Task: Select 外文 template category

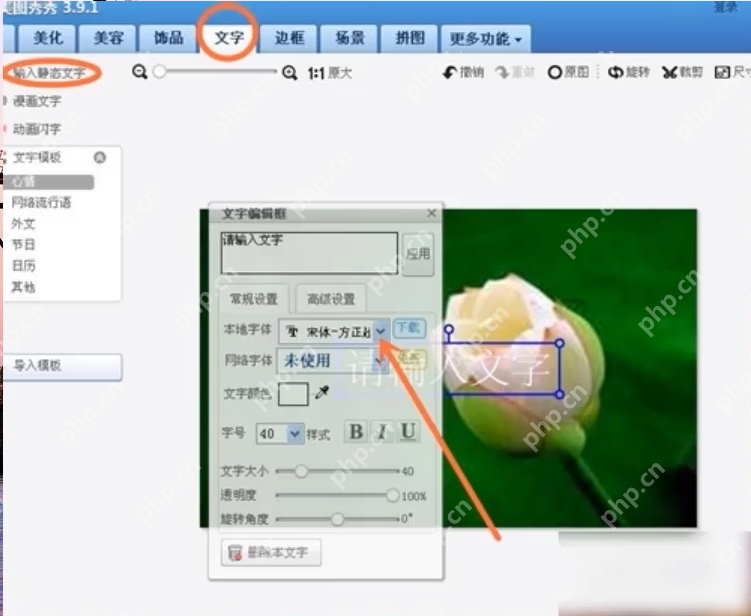Action: (x=23, y=224)
